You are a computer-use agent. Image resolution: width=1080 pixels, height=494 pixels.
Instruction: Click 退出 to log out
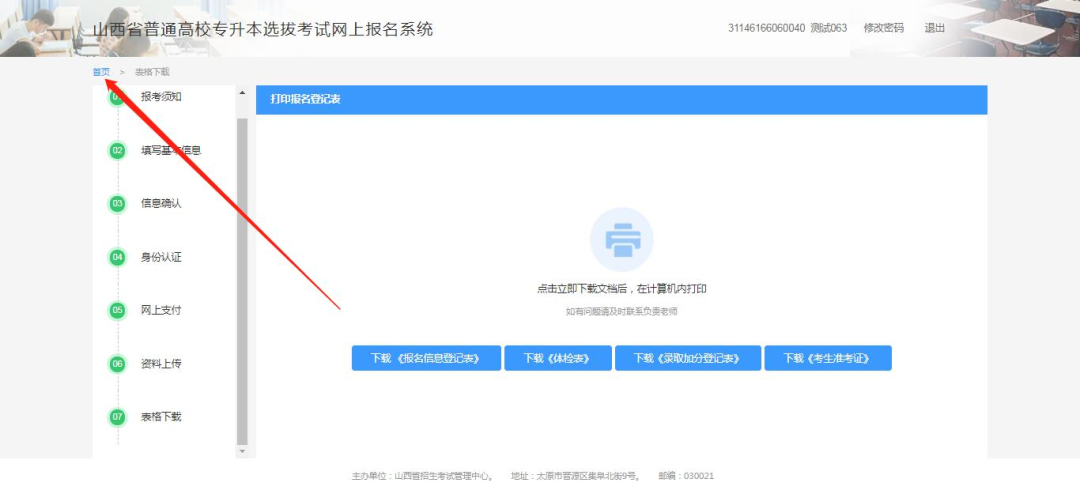point(935,28)
